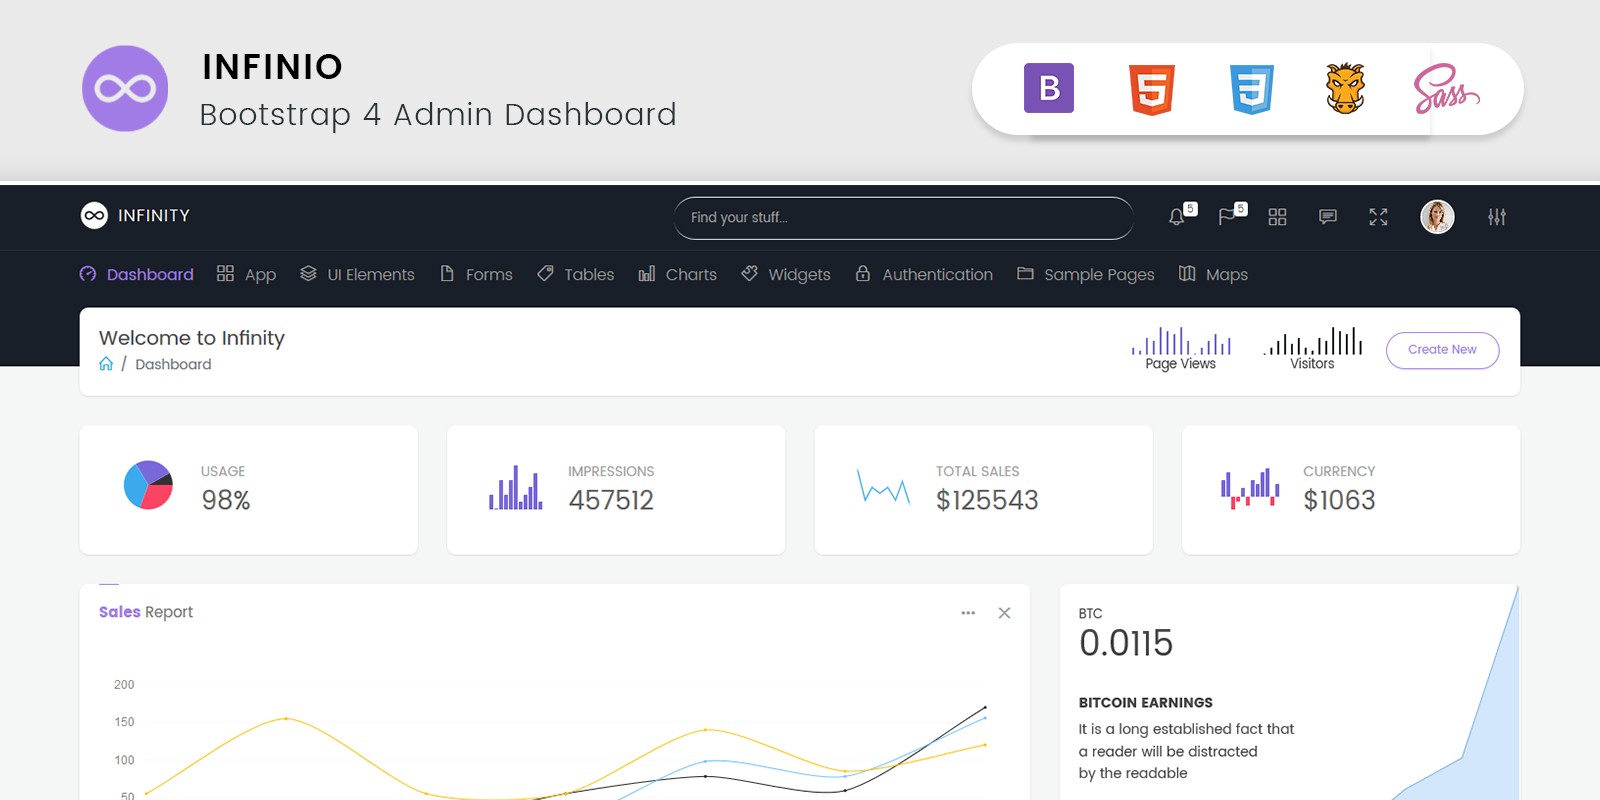Expand the App menu
Screen dimensions: 1600x800
[x=247, y=274]
